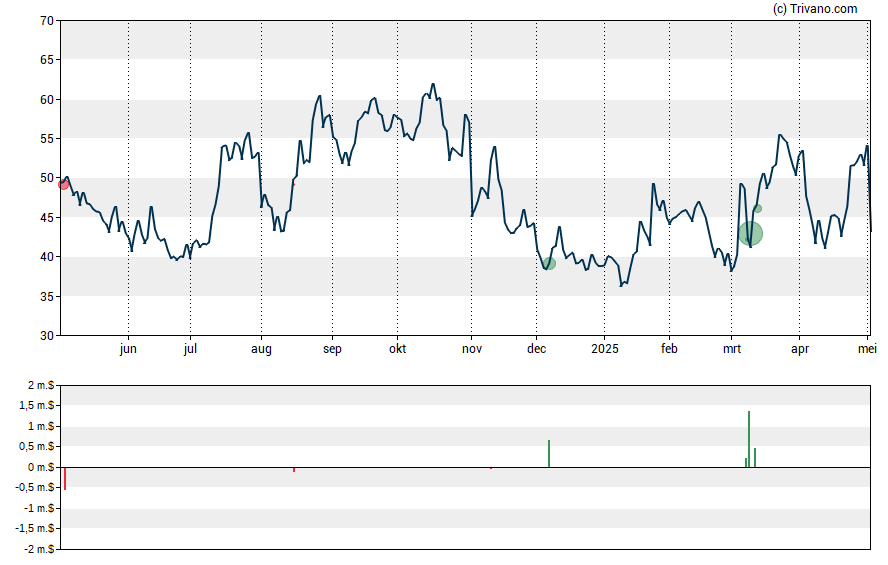The width and height of the screenshot is (888, 565).
Task: Click the 'jul' month axis label
Action: pyautogui.click(x=190, y=349)
